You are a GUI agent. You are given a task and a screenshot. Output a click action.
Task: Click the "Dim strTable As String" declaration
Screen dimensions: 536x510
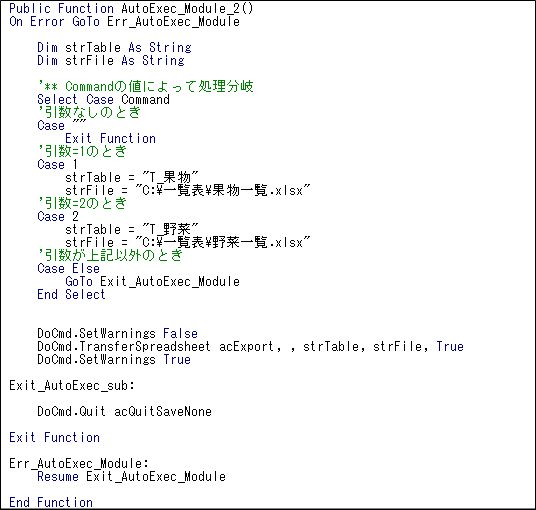(114, 48)
